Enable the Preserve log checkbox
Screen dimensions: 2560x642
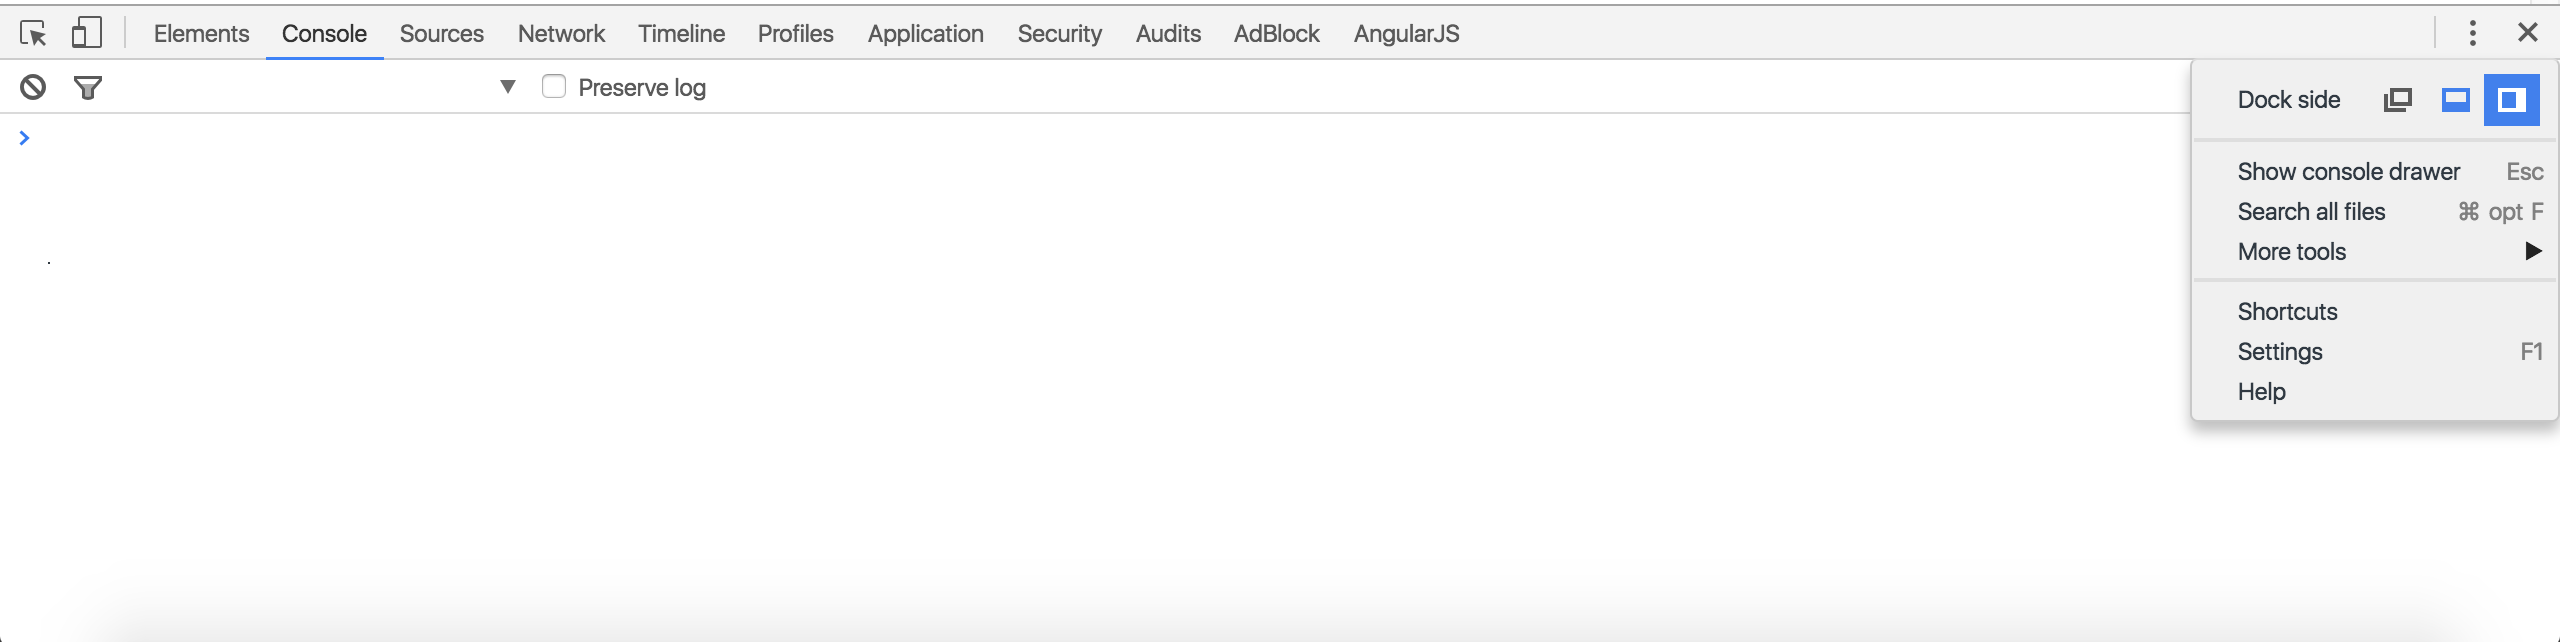pyautogui.click(x=554, y=87)
